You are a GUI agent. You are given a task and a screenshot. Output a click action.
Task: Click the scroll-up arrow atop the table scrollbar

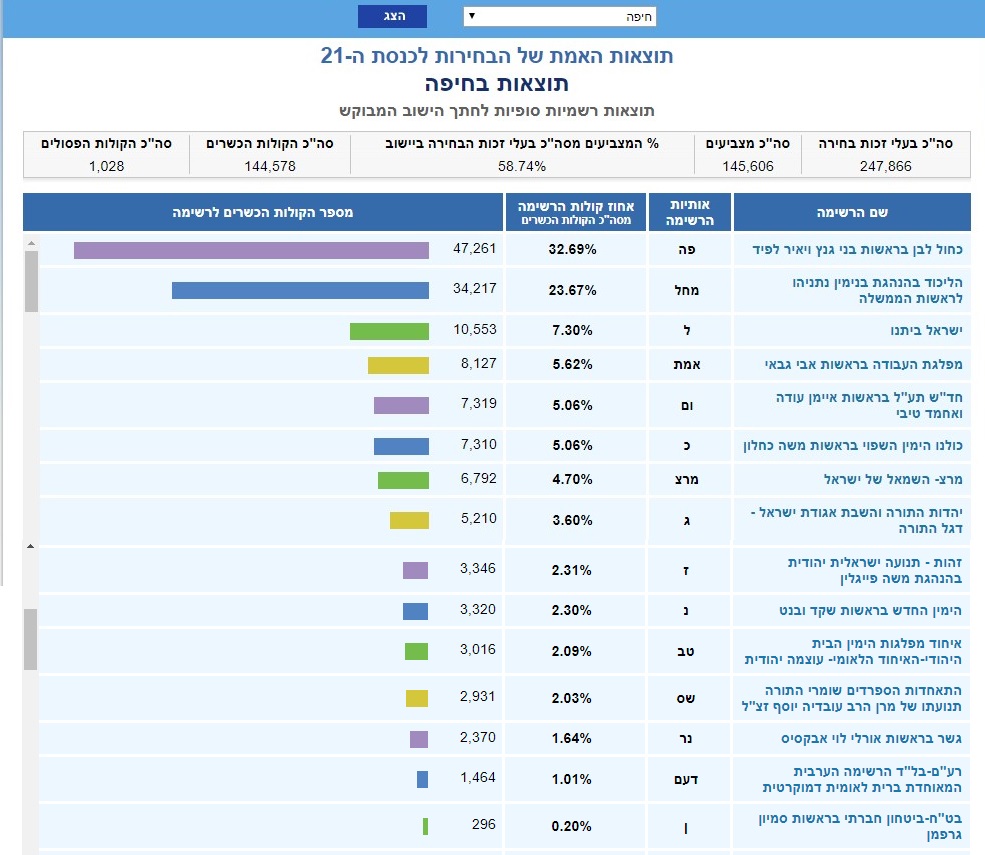[30, 242]
